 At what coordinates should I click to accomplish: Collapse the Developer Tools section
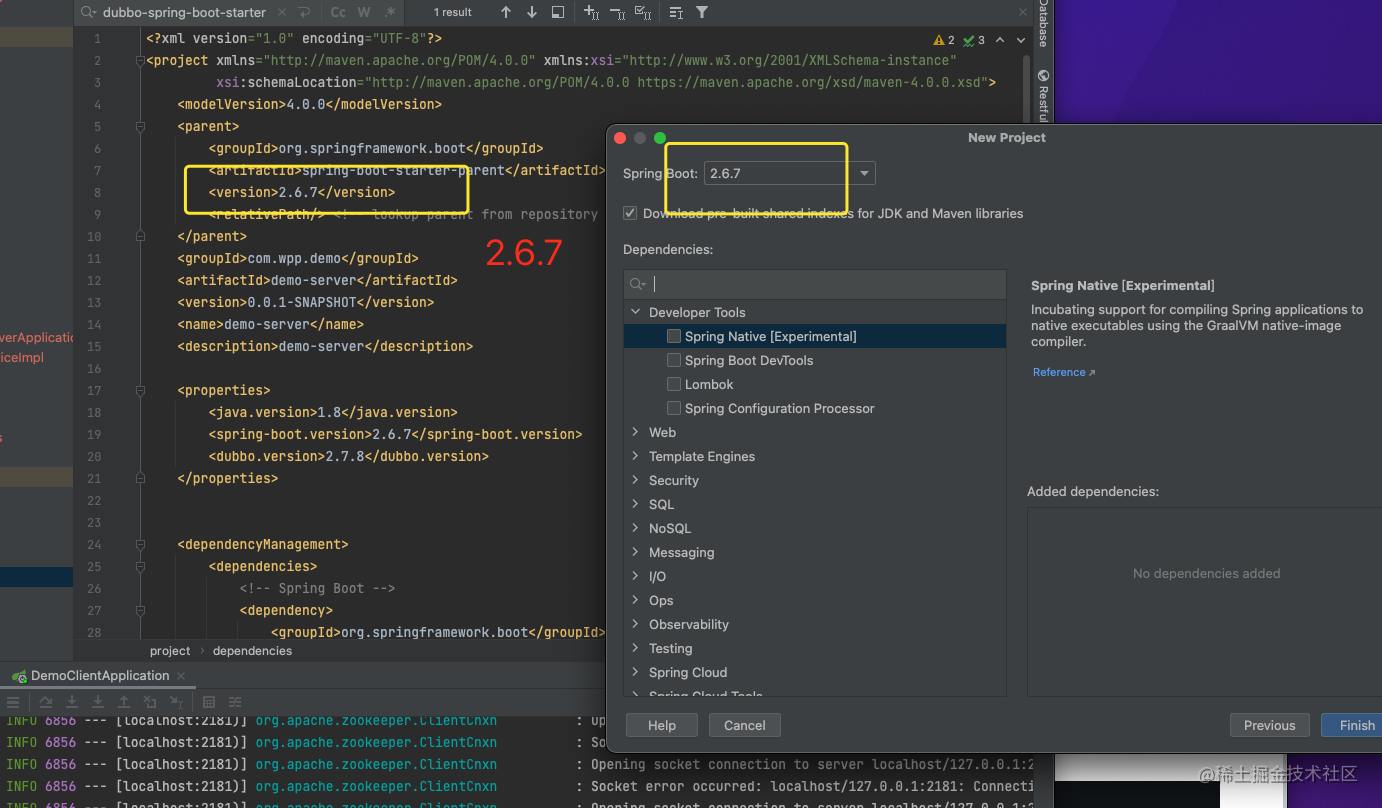click(x=635, y=312)
